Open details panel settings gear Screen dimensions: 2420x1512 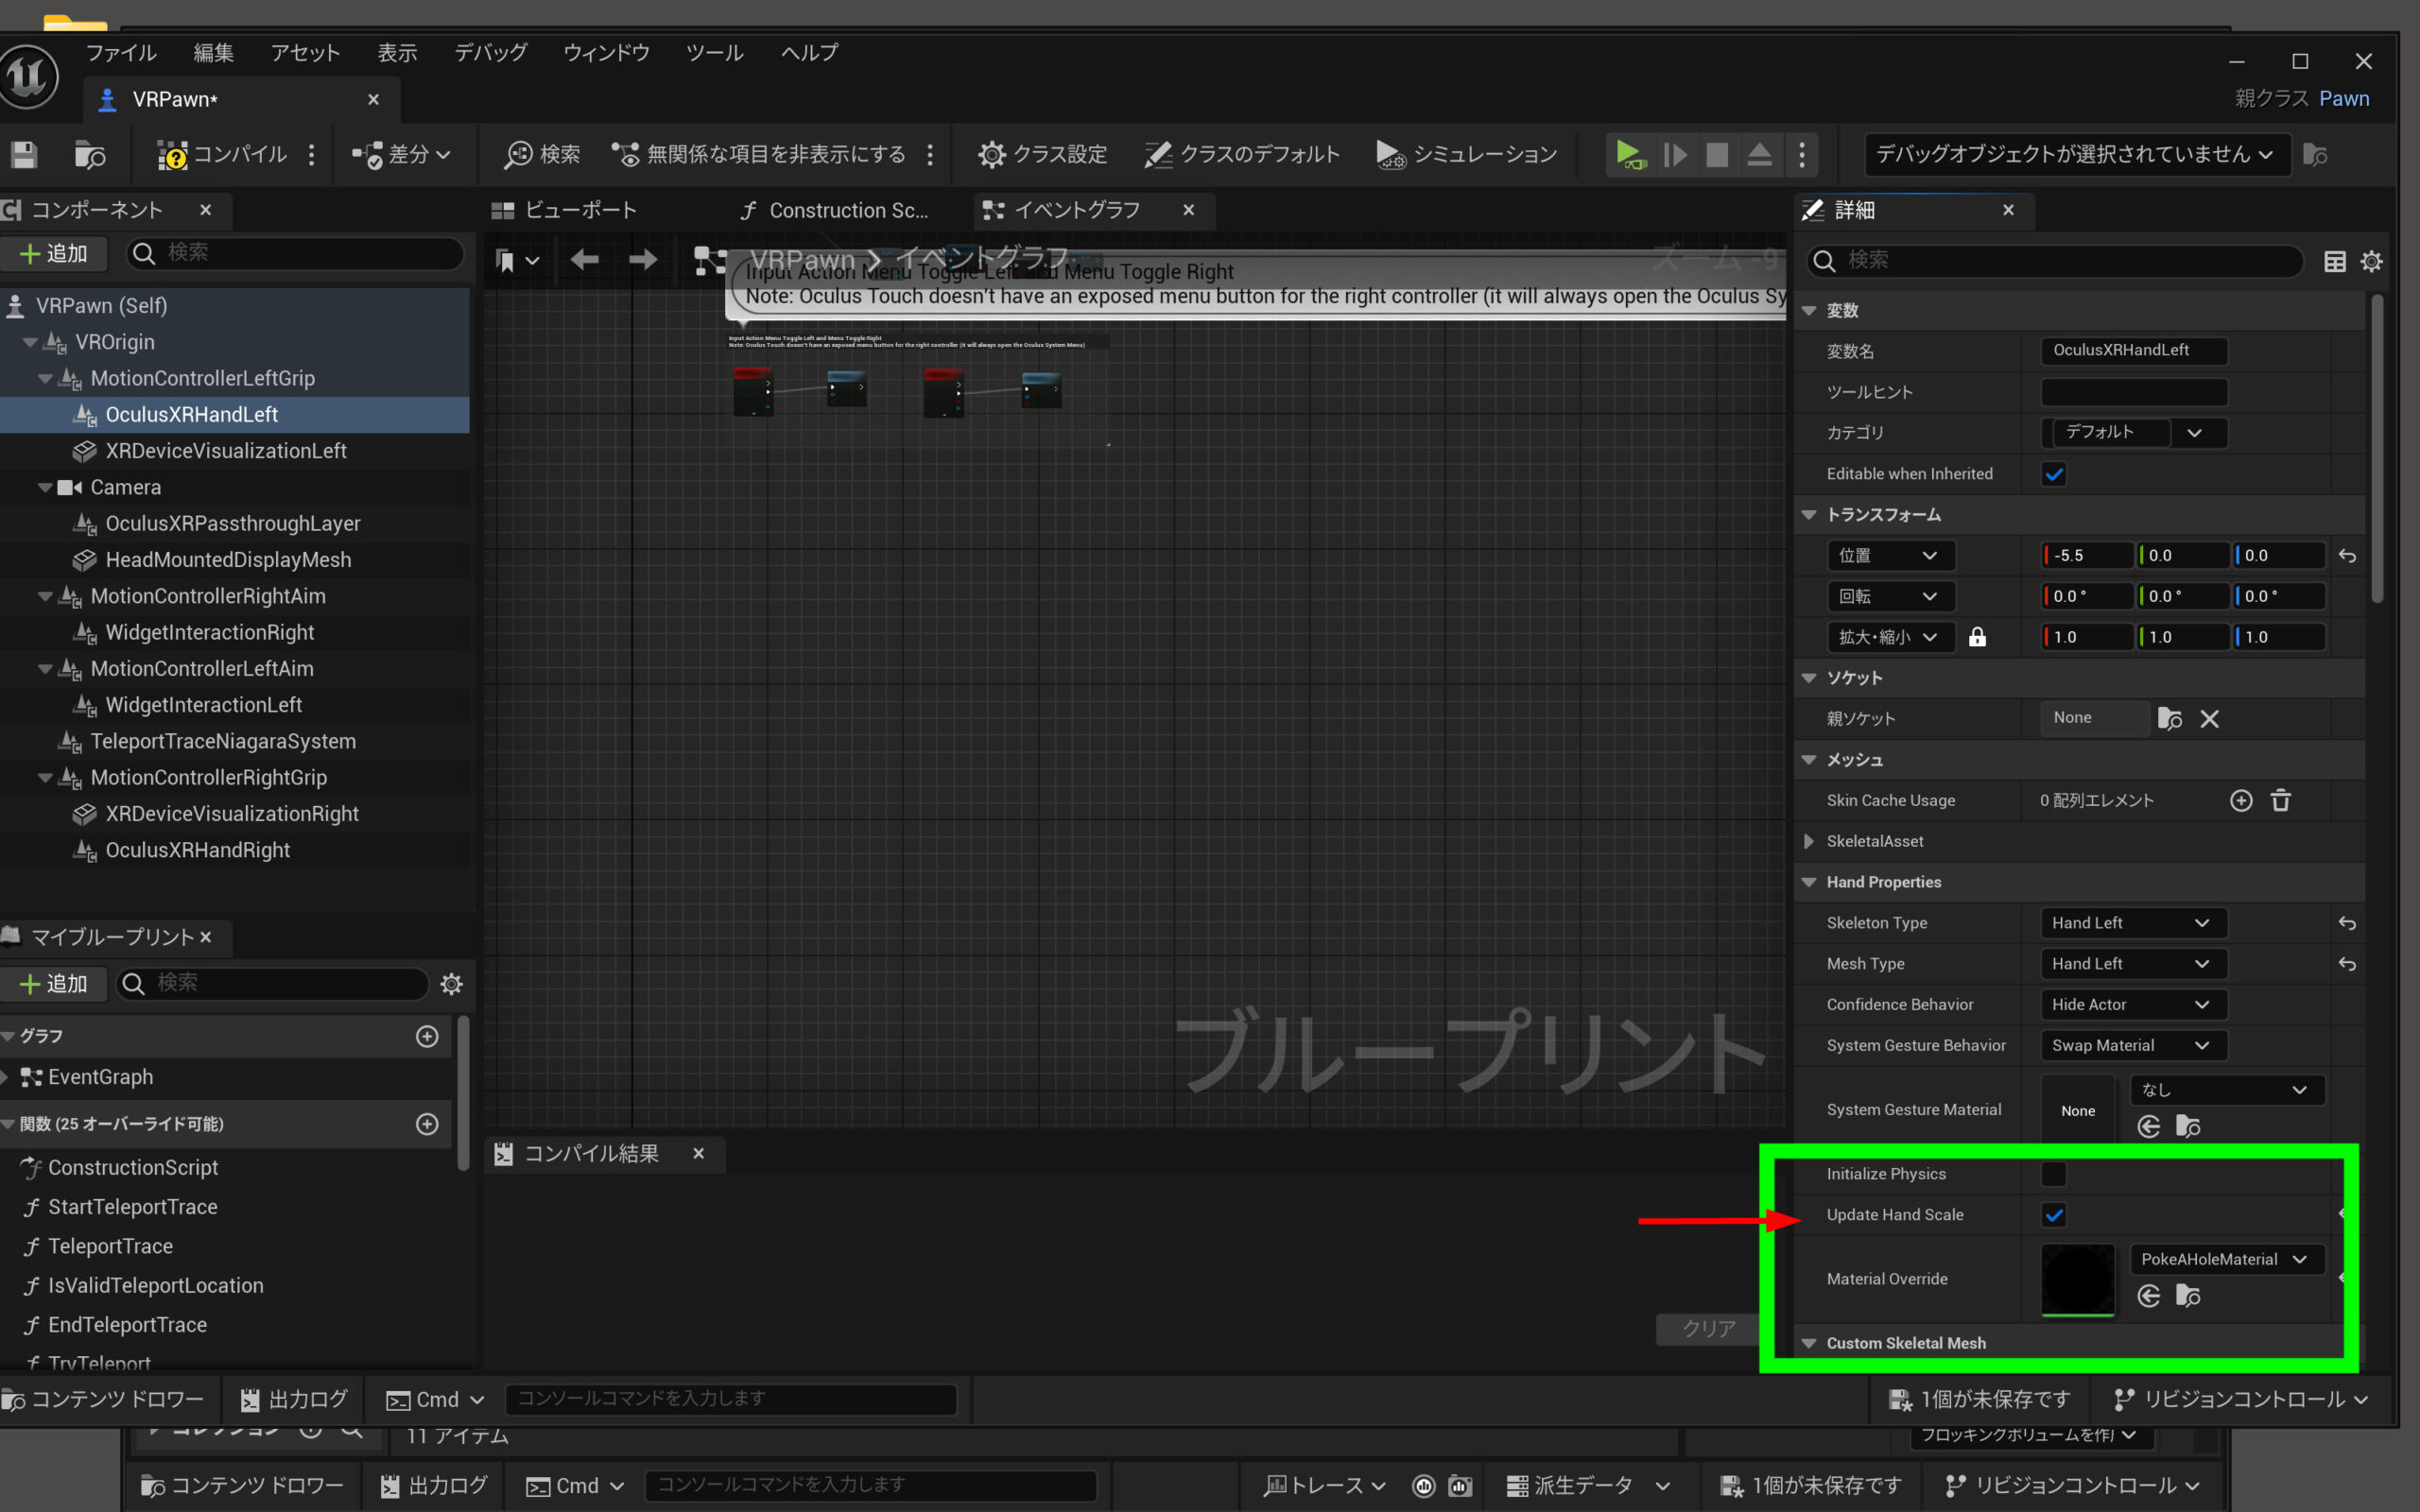tap(2371, 261)
